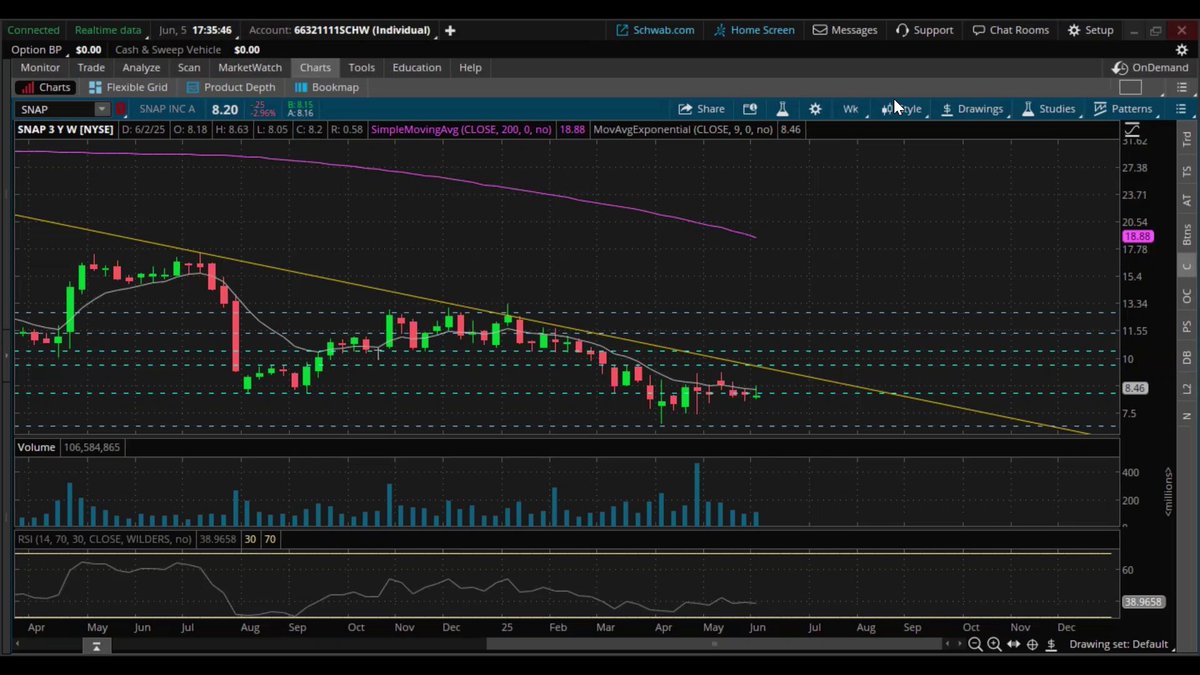Open the DB sidebar gadget tab
The height and width of the screenshot is (675, 1200).
coord(1187,357)
